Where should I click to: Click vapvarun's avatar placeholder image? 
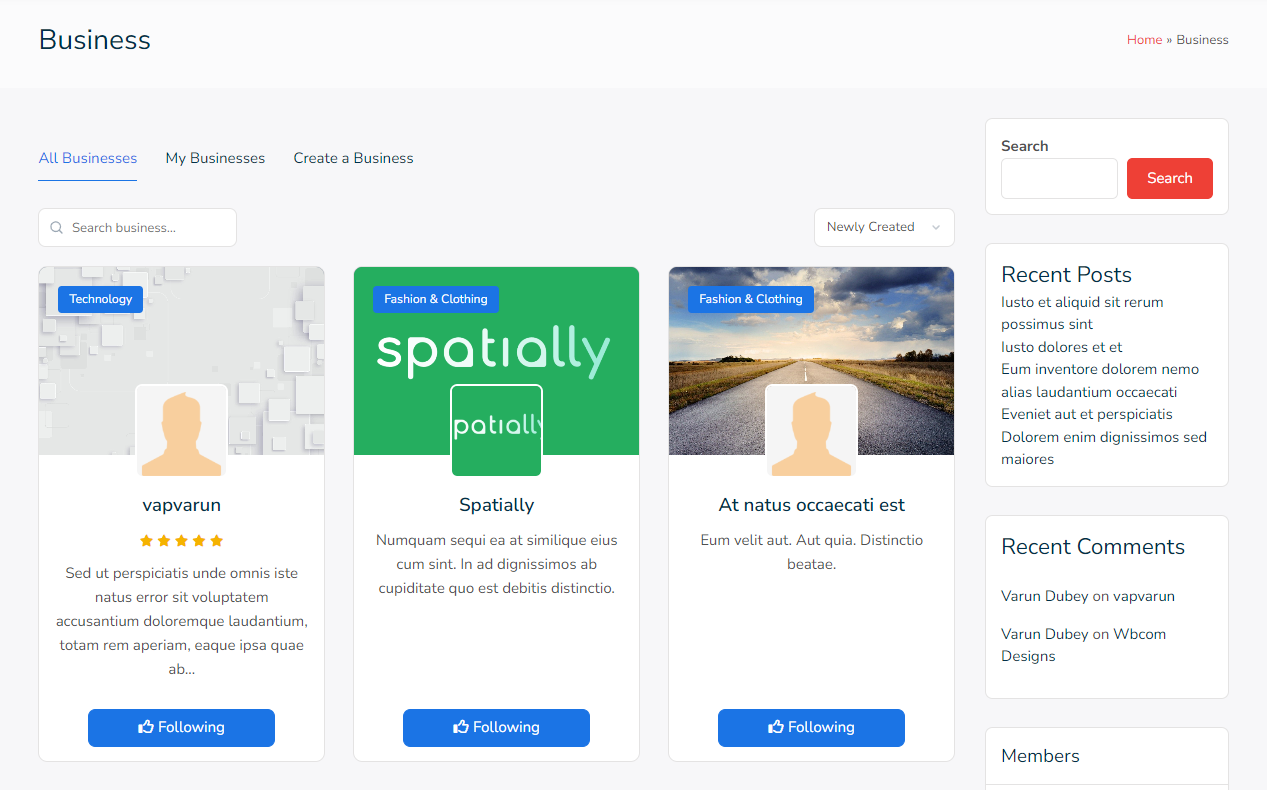click(181, 431)
